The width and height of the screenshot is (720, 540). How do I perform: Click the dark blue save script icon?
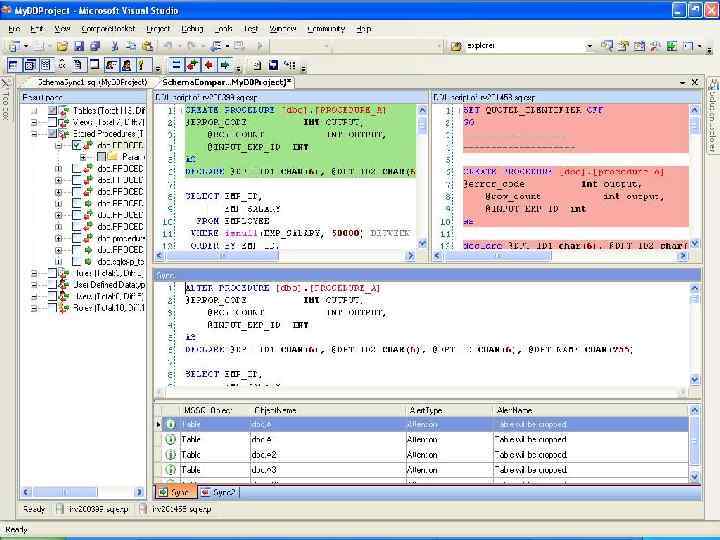pos(273,65)
